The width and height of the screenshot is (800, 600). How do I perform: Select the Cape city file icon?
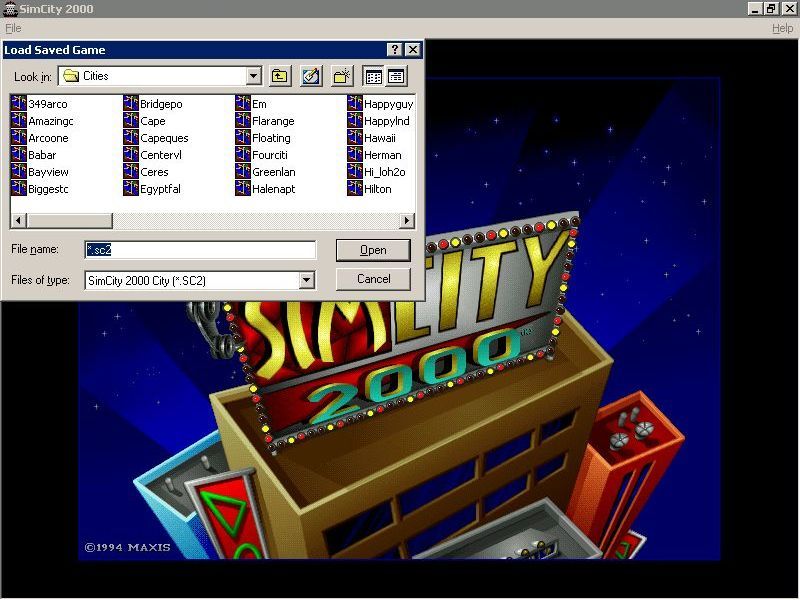pyautogui.click(x=131, y=120)
